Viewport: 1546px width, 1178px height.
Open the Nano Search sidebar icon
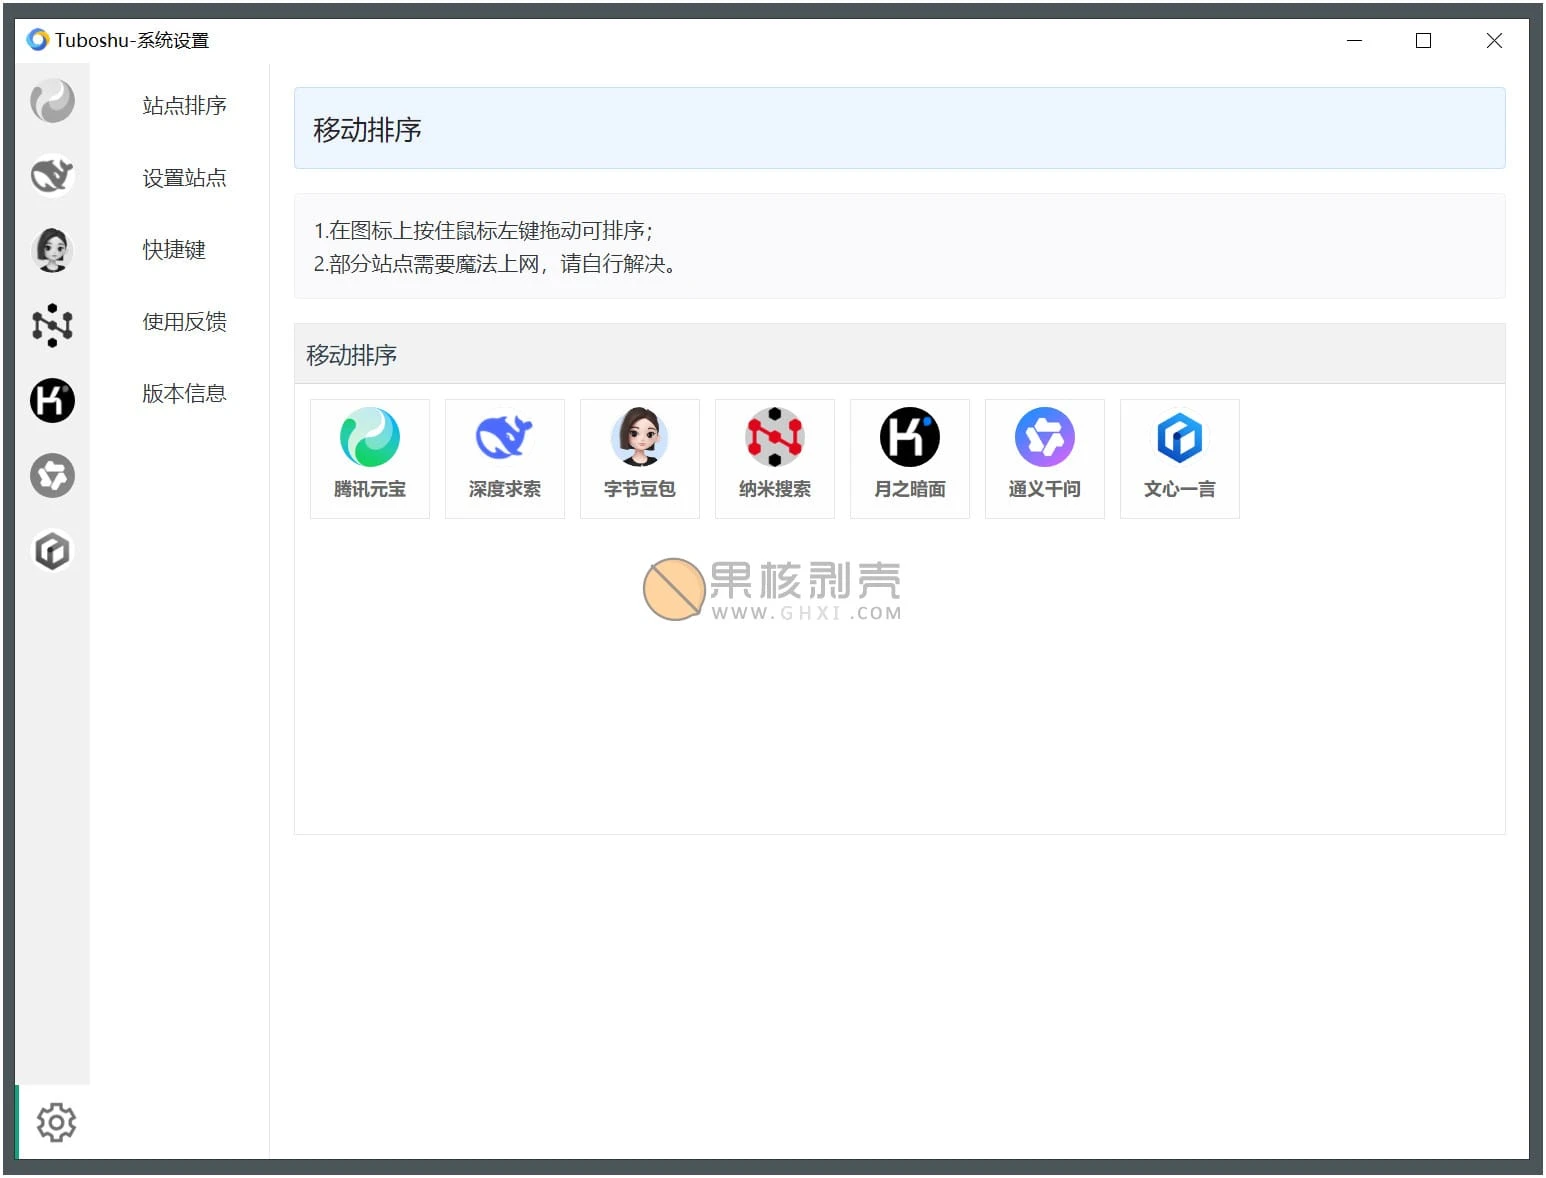tap(52, 325)
